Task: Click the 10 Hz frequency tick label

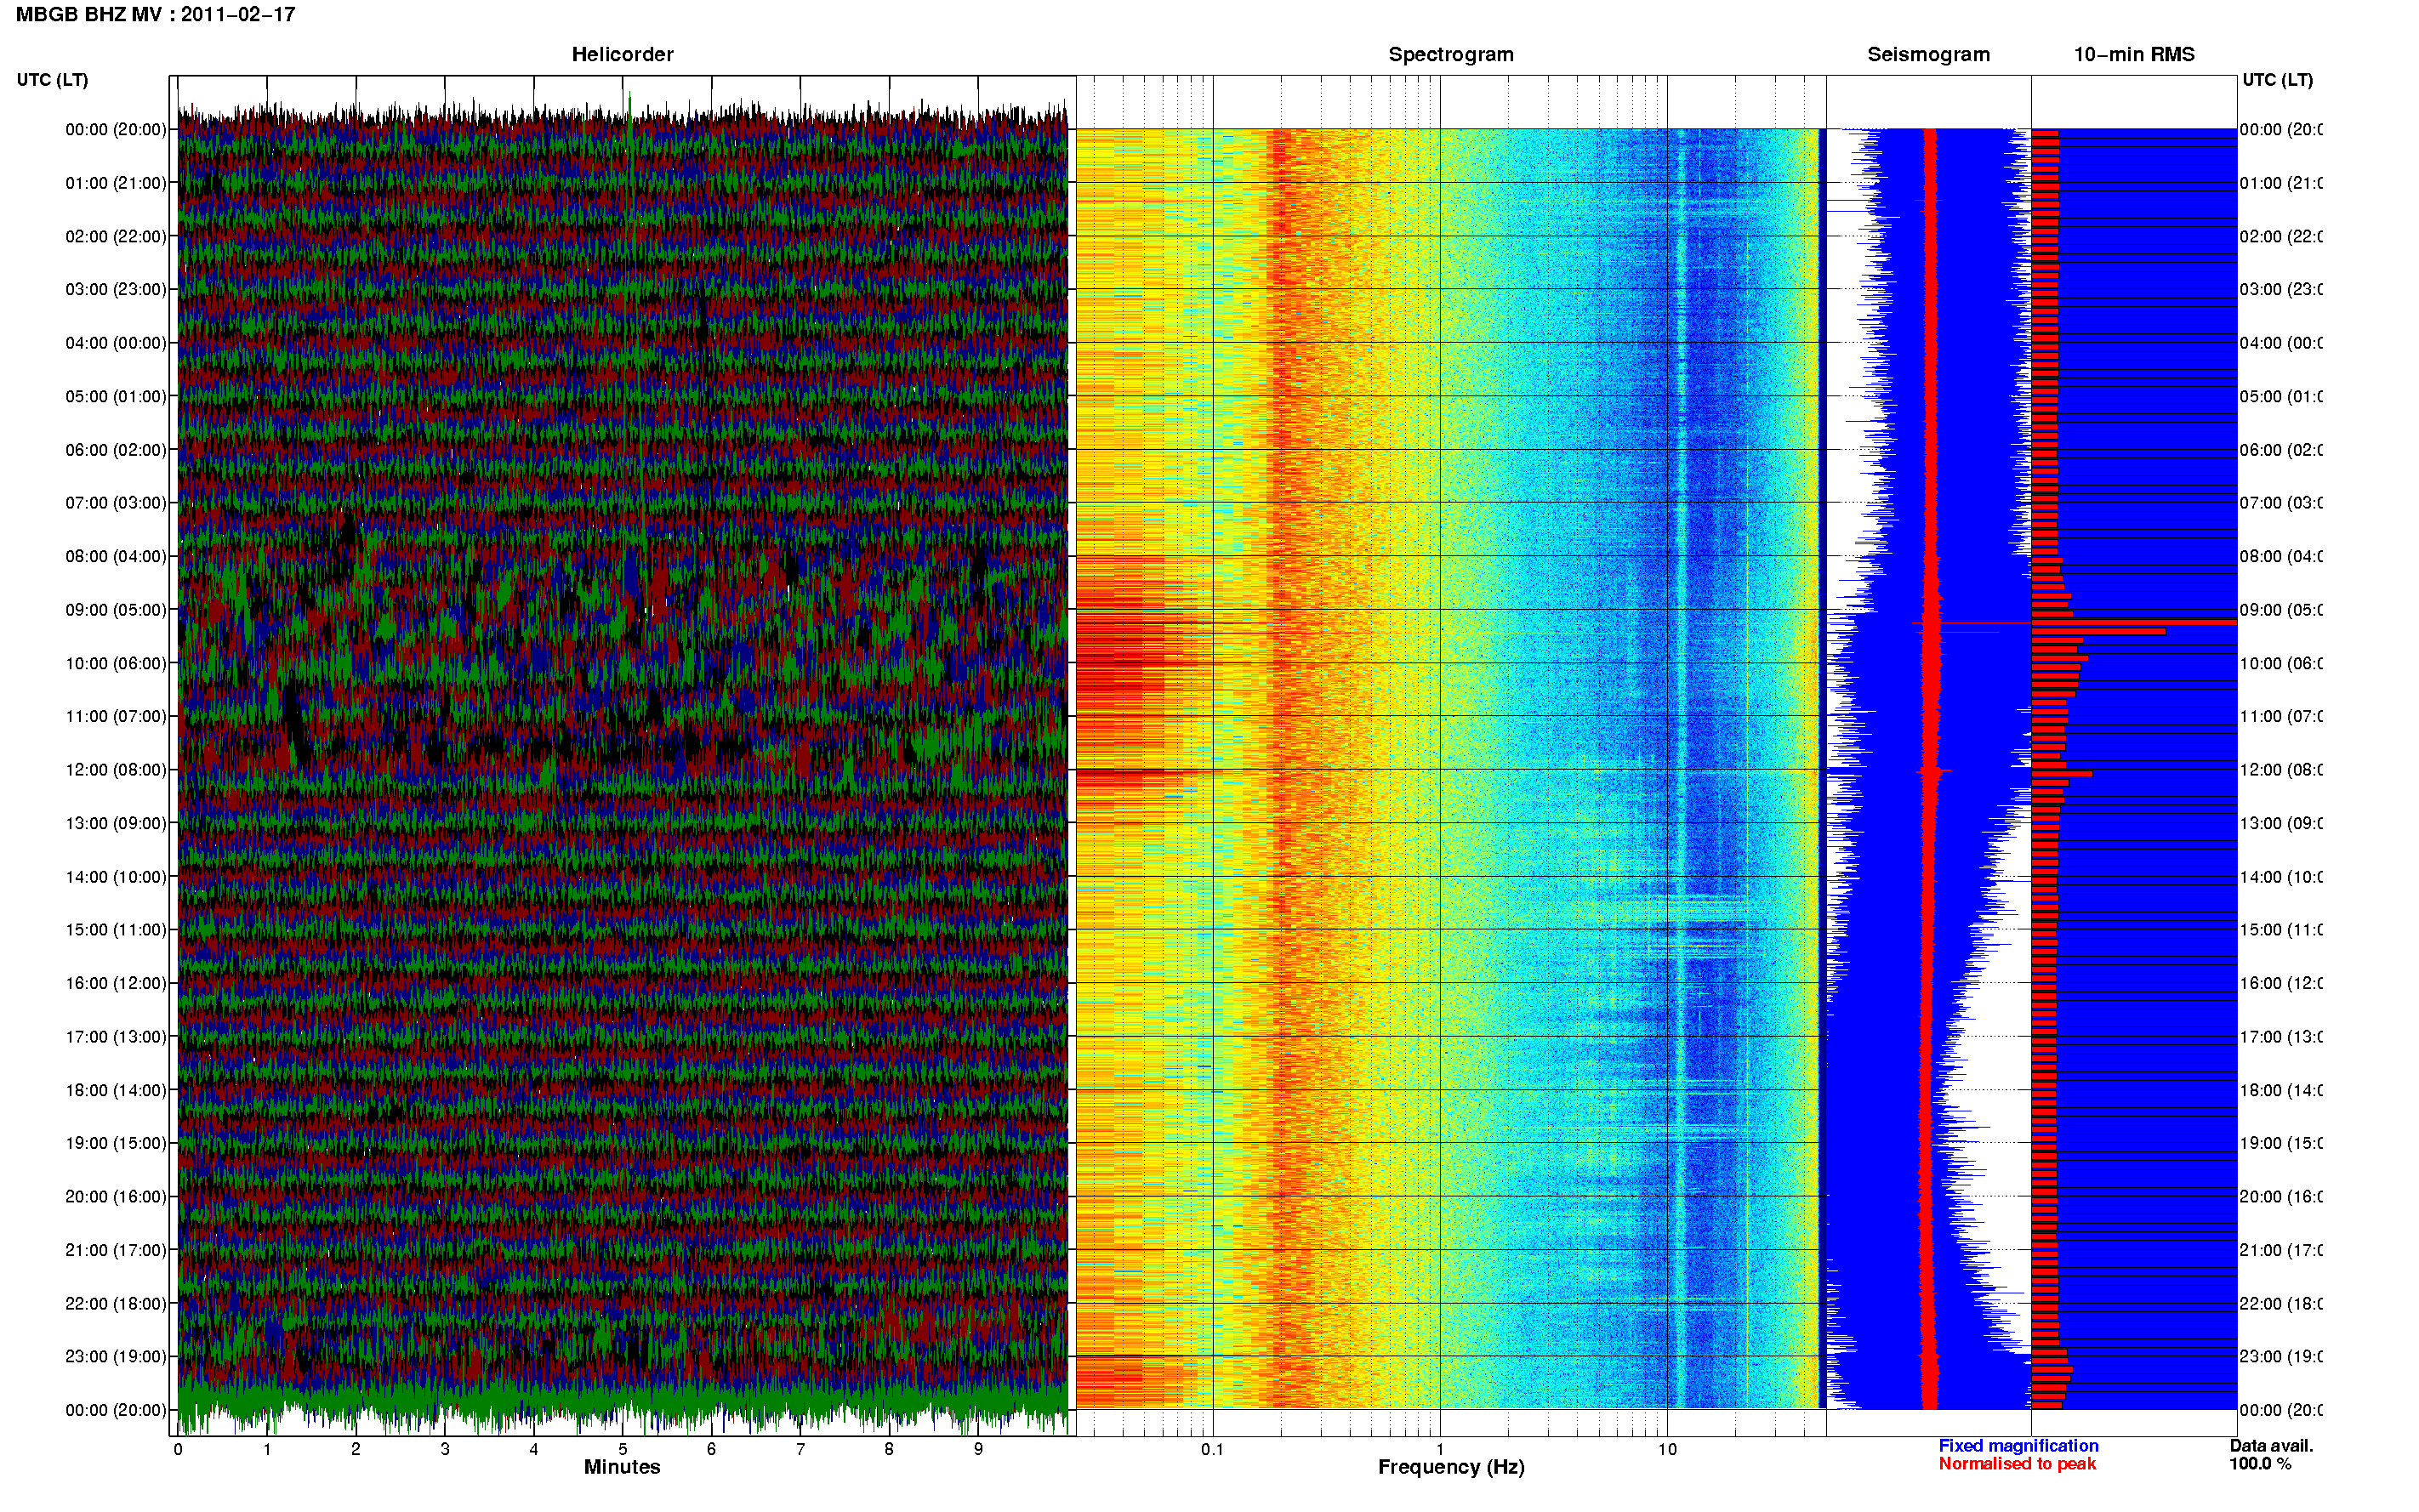Action: pos(1667,1449)
